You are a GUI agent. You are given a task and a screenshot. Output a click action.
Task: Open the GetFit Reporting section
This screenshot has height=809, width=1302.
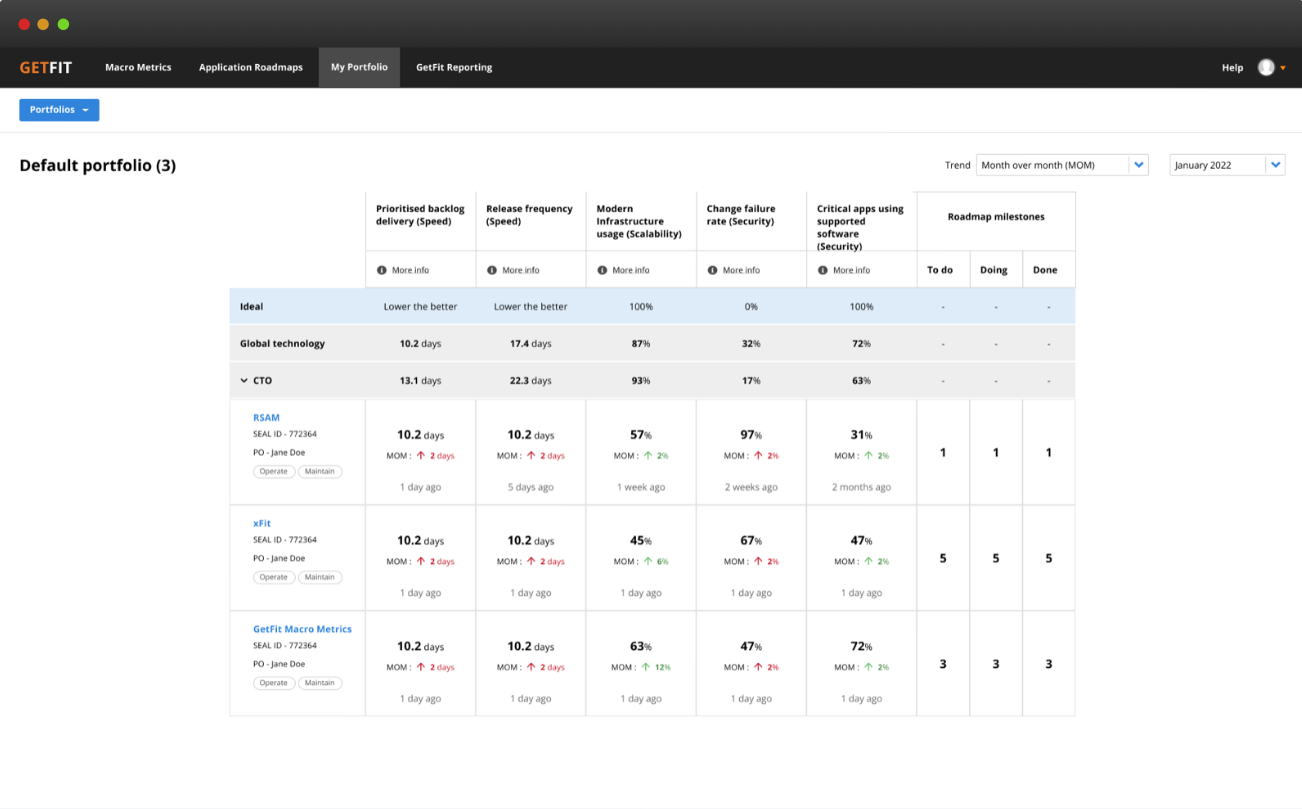coord(453,67)
